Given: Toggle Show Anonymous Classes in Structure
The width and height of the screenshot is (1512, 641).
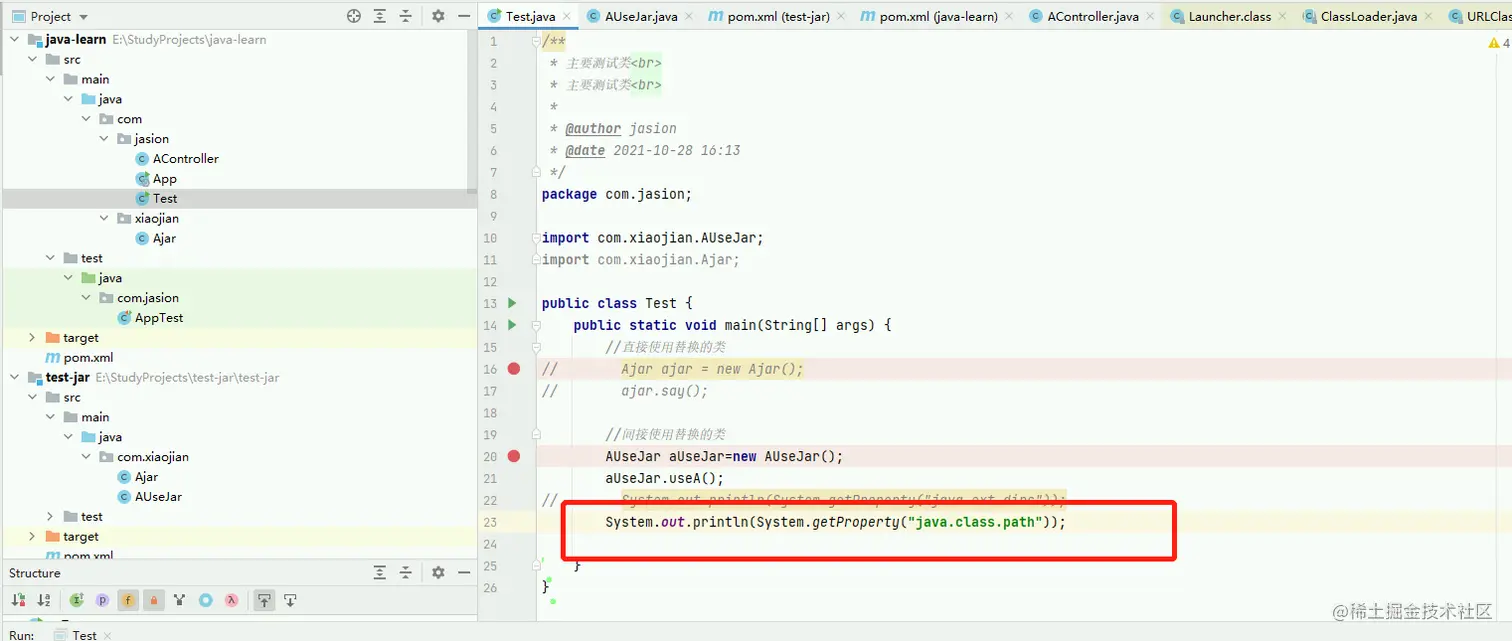Looking at the screenshot, I should pyautogui.click(x=205, y=600).
